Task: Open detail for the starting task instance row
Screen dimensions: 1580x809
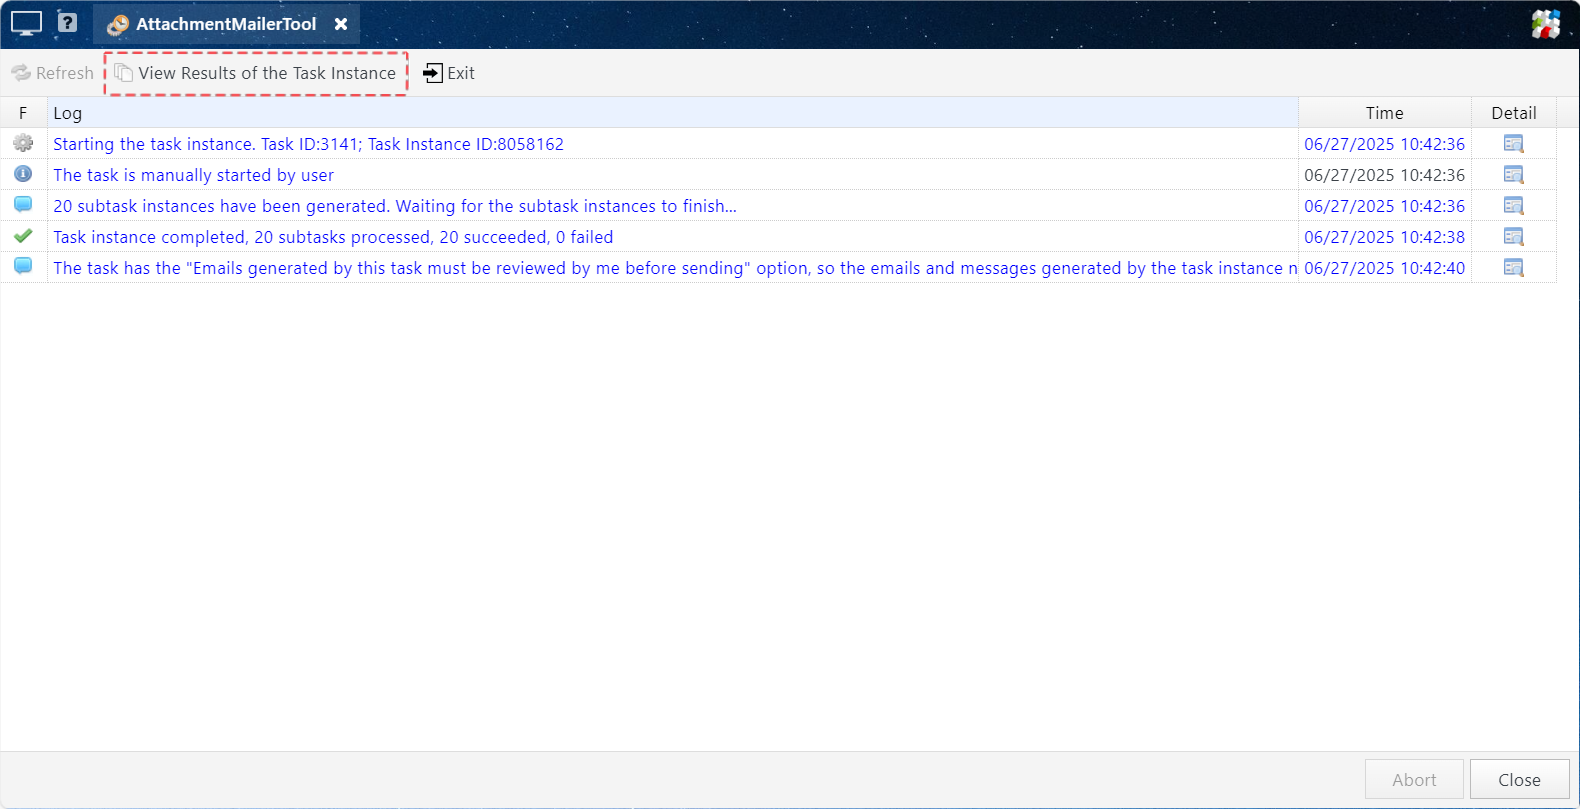Action: pyautogui.click(x=1514, y=144)
